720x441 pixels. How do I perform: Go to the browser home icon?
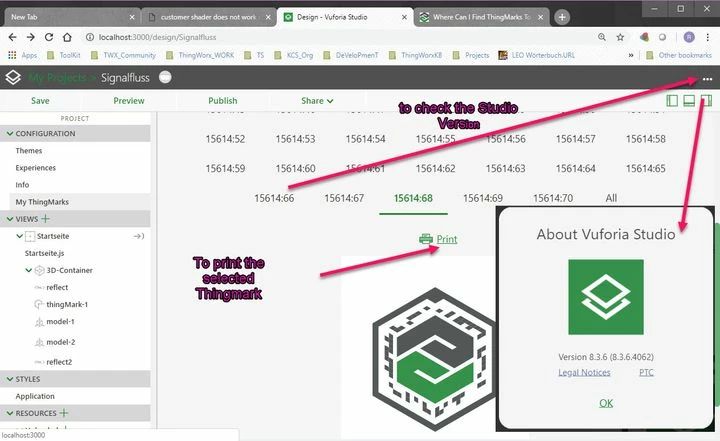pos(67,37)
